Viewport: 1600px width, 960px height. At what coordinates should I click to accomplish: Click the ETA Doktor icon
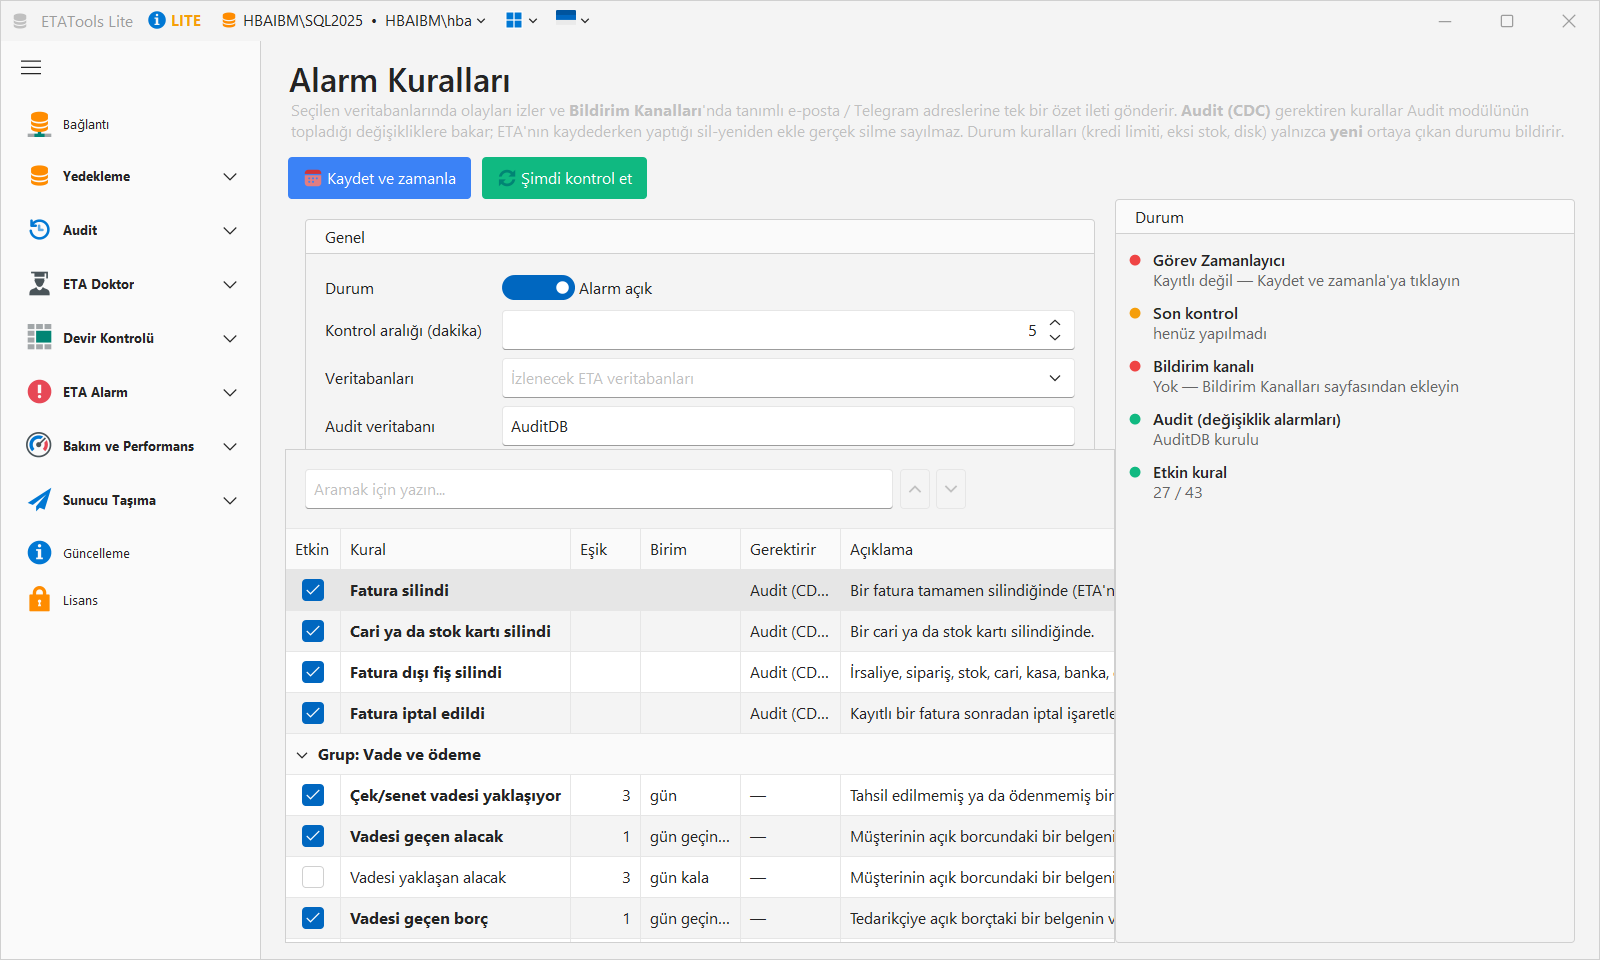(39, 284)
